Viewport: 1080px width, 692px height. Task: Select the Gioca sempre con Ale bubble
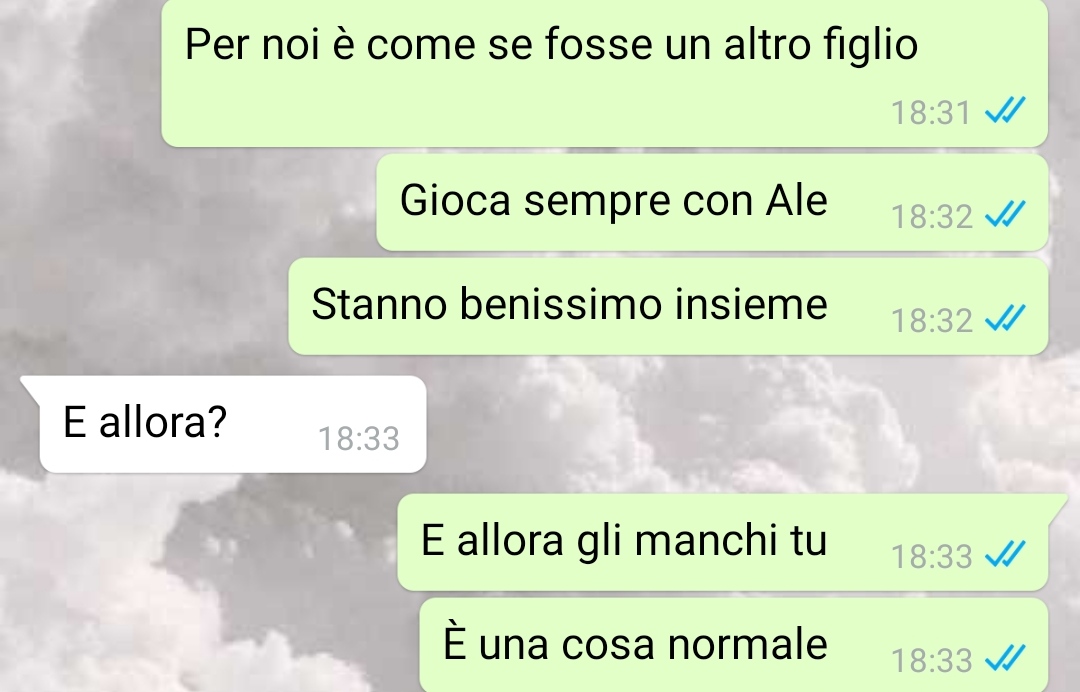click(712, 202)
